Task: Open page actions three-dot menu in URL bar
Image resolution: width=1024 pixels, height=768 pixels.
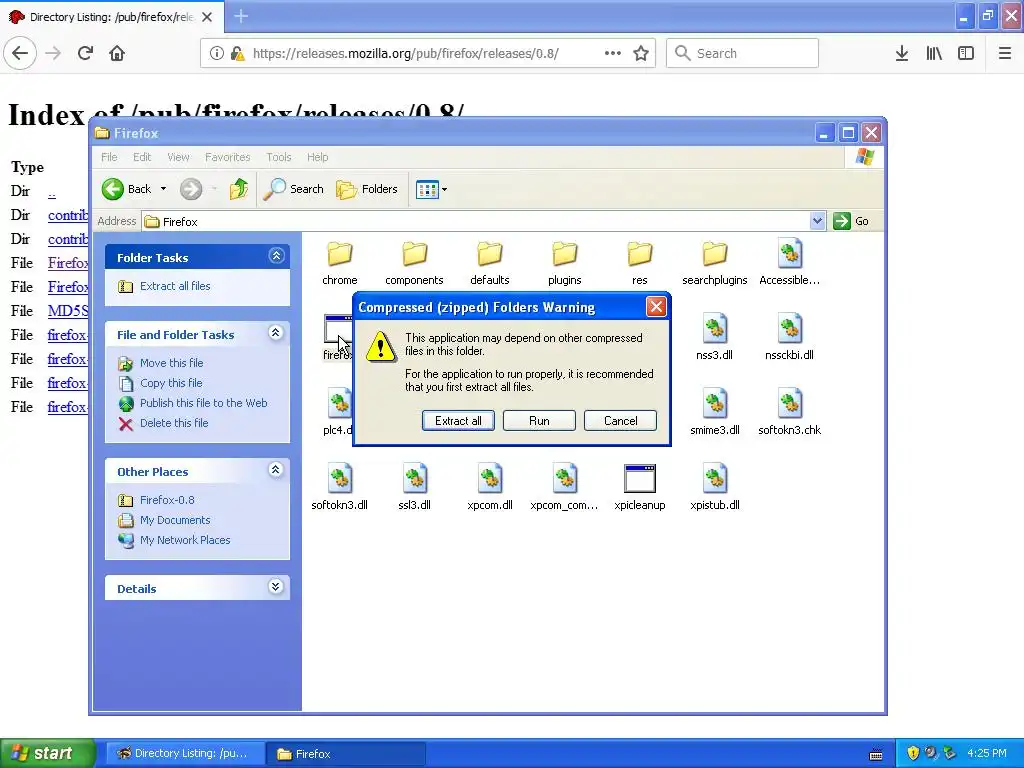Action: (x=613, y=53)
